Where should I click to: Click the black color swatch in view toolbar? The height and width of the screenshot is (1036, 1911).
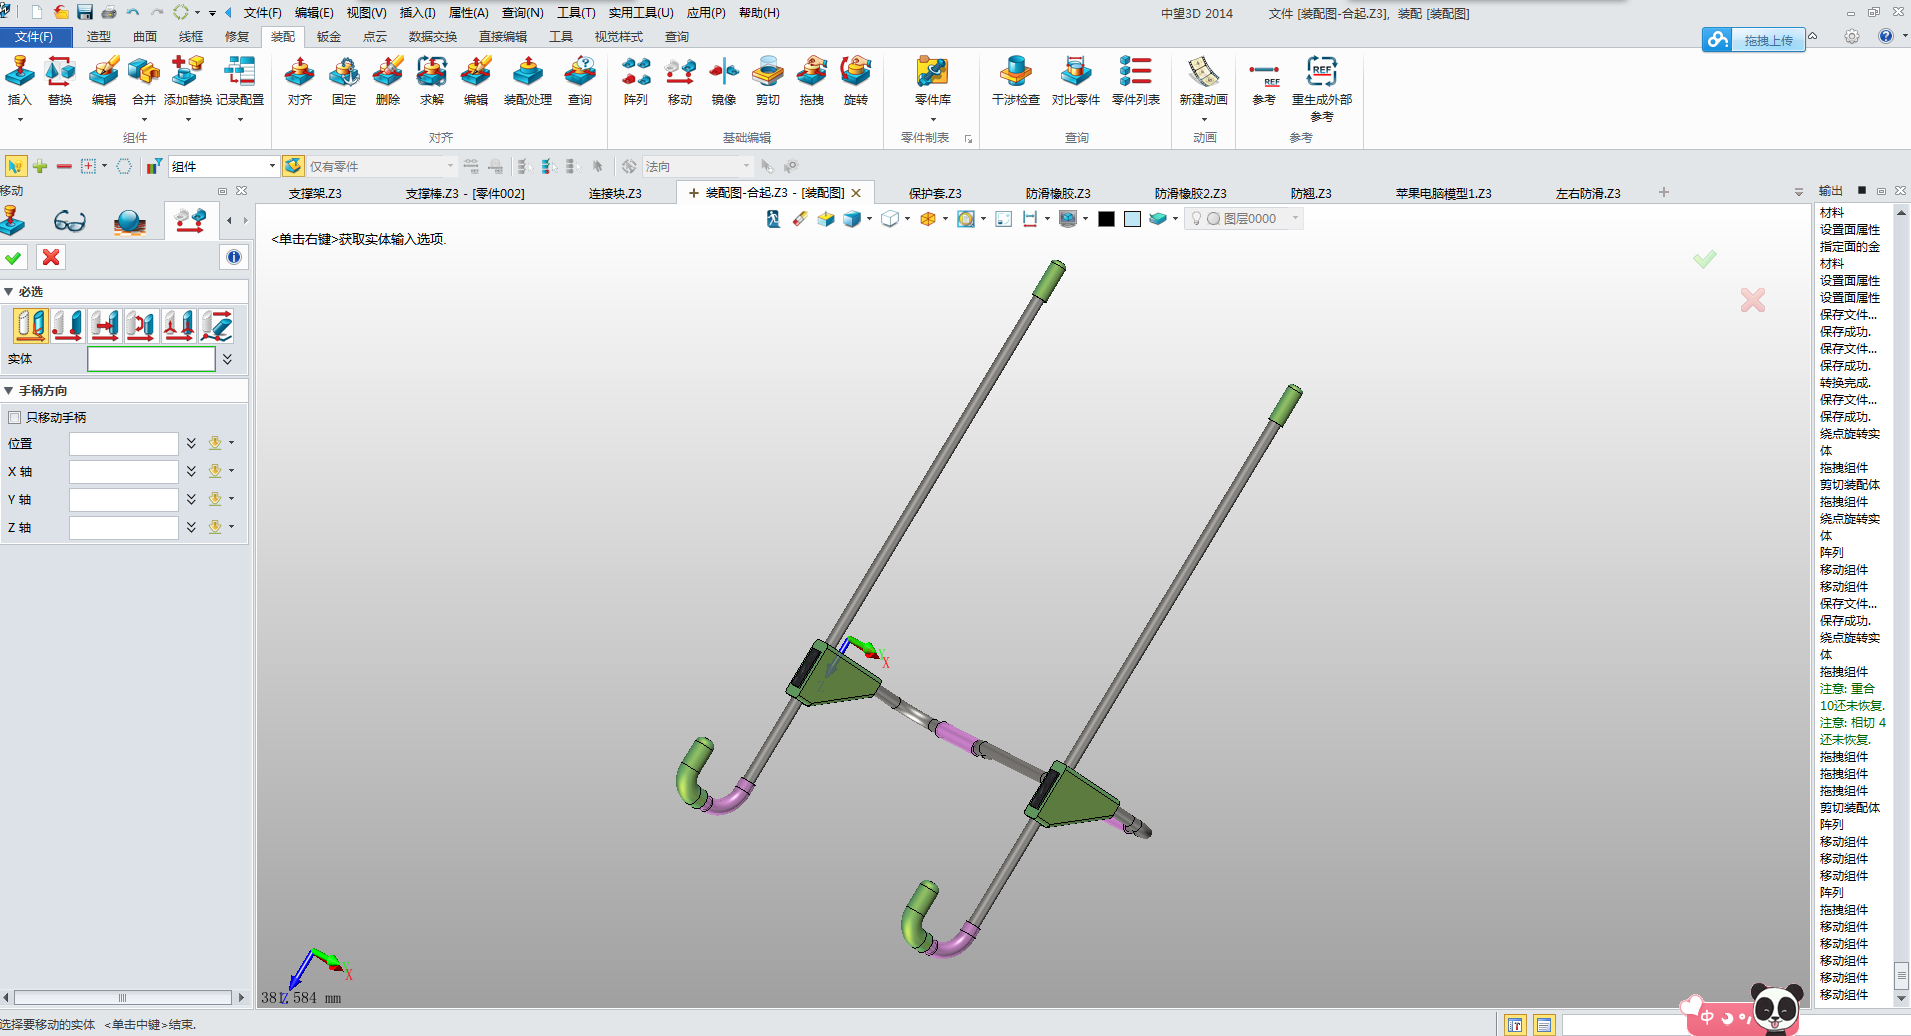tap(1106, 219)
